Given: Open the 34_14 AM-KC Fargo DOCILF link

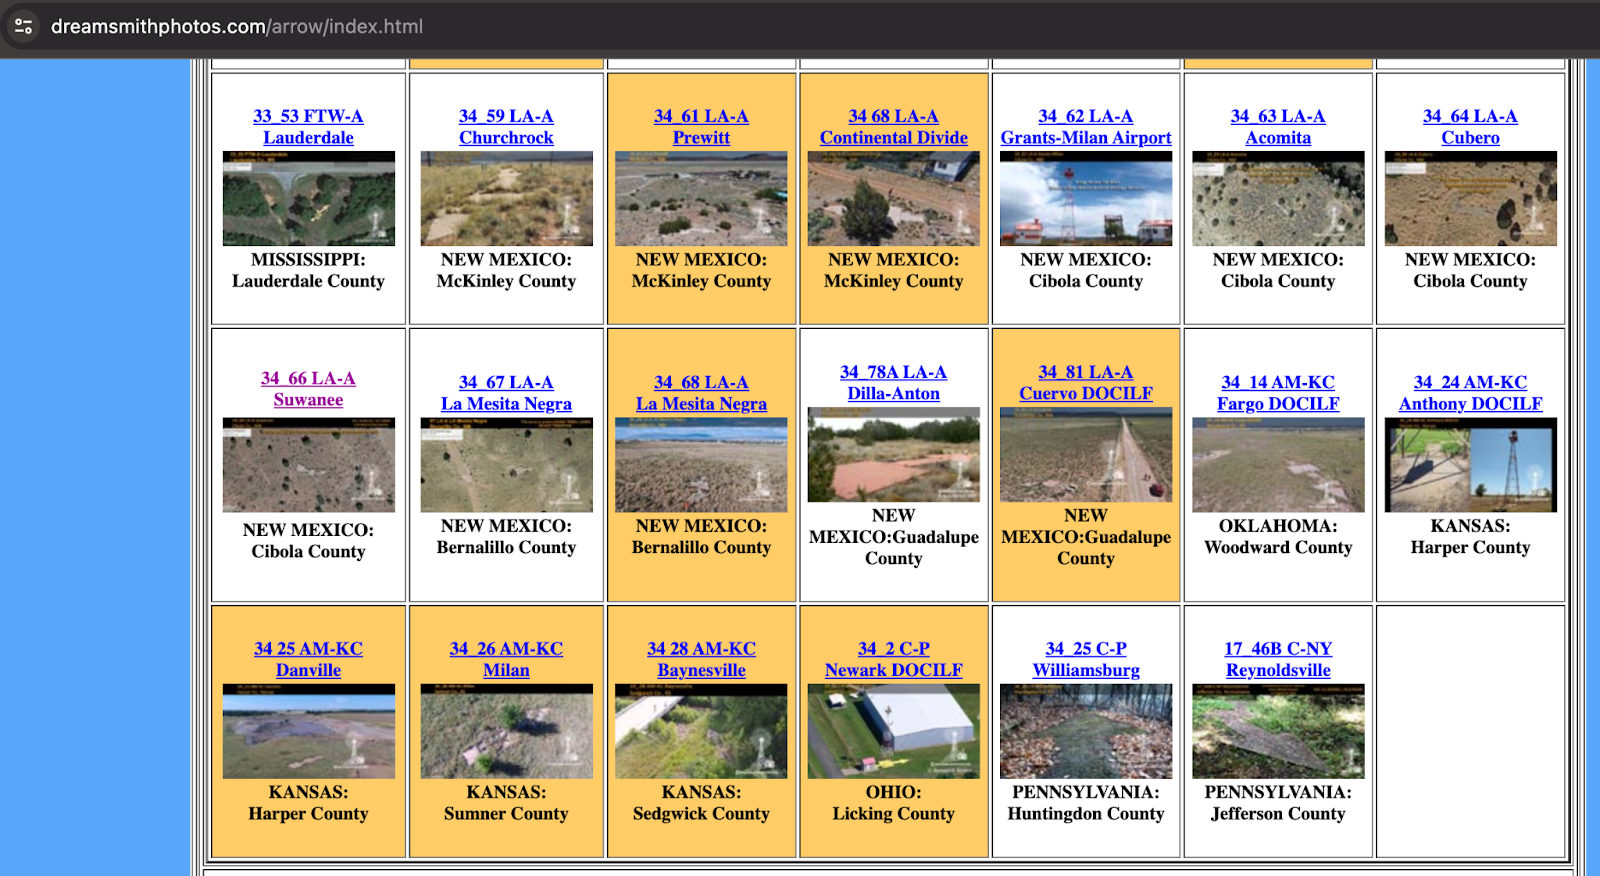Looking at the screenshot, I should [x=1278, y=393].
